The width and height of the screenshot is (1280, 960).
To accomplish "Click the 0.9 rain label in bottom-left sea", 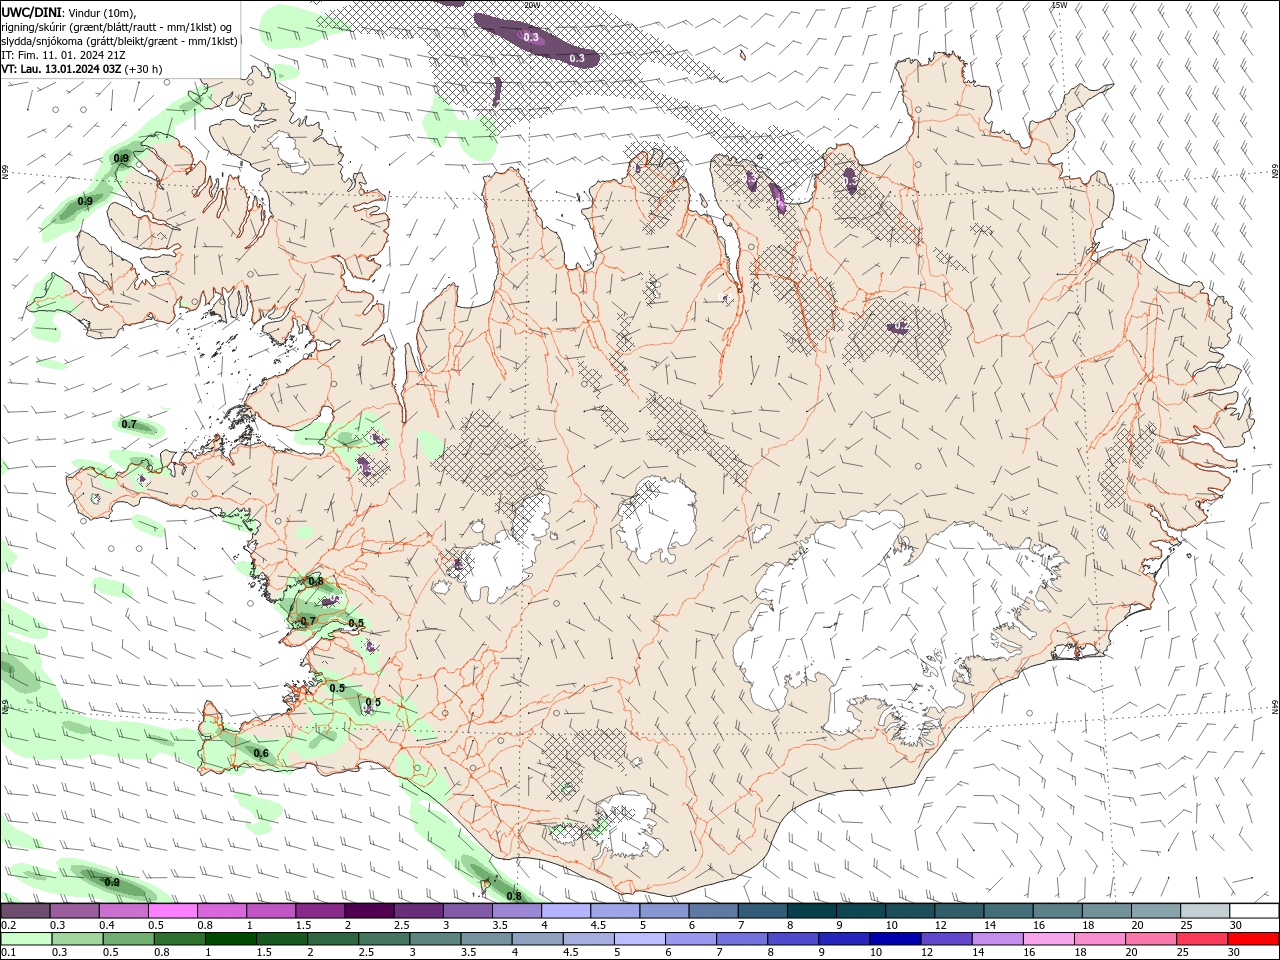I will 112,882.
